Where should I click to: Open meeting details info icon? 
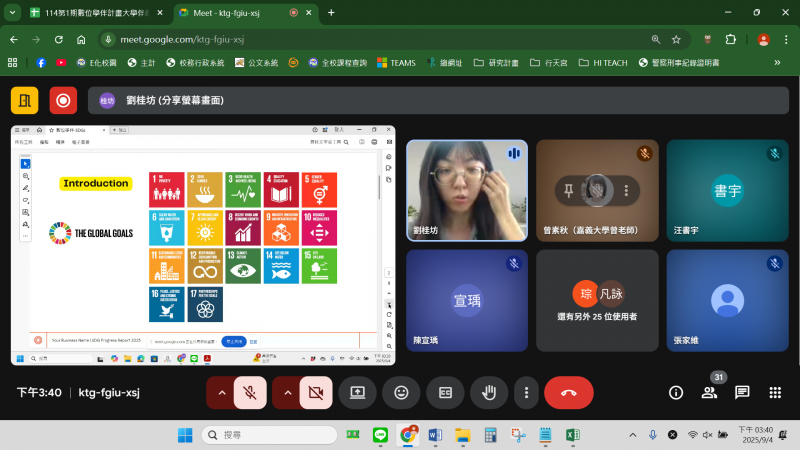pos(676,393)
